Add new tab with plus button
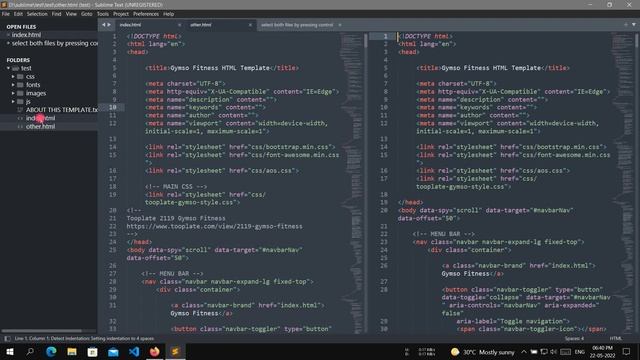 click(x=626, y=24)
